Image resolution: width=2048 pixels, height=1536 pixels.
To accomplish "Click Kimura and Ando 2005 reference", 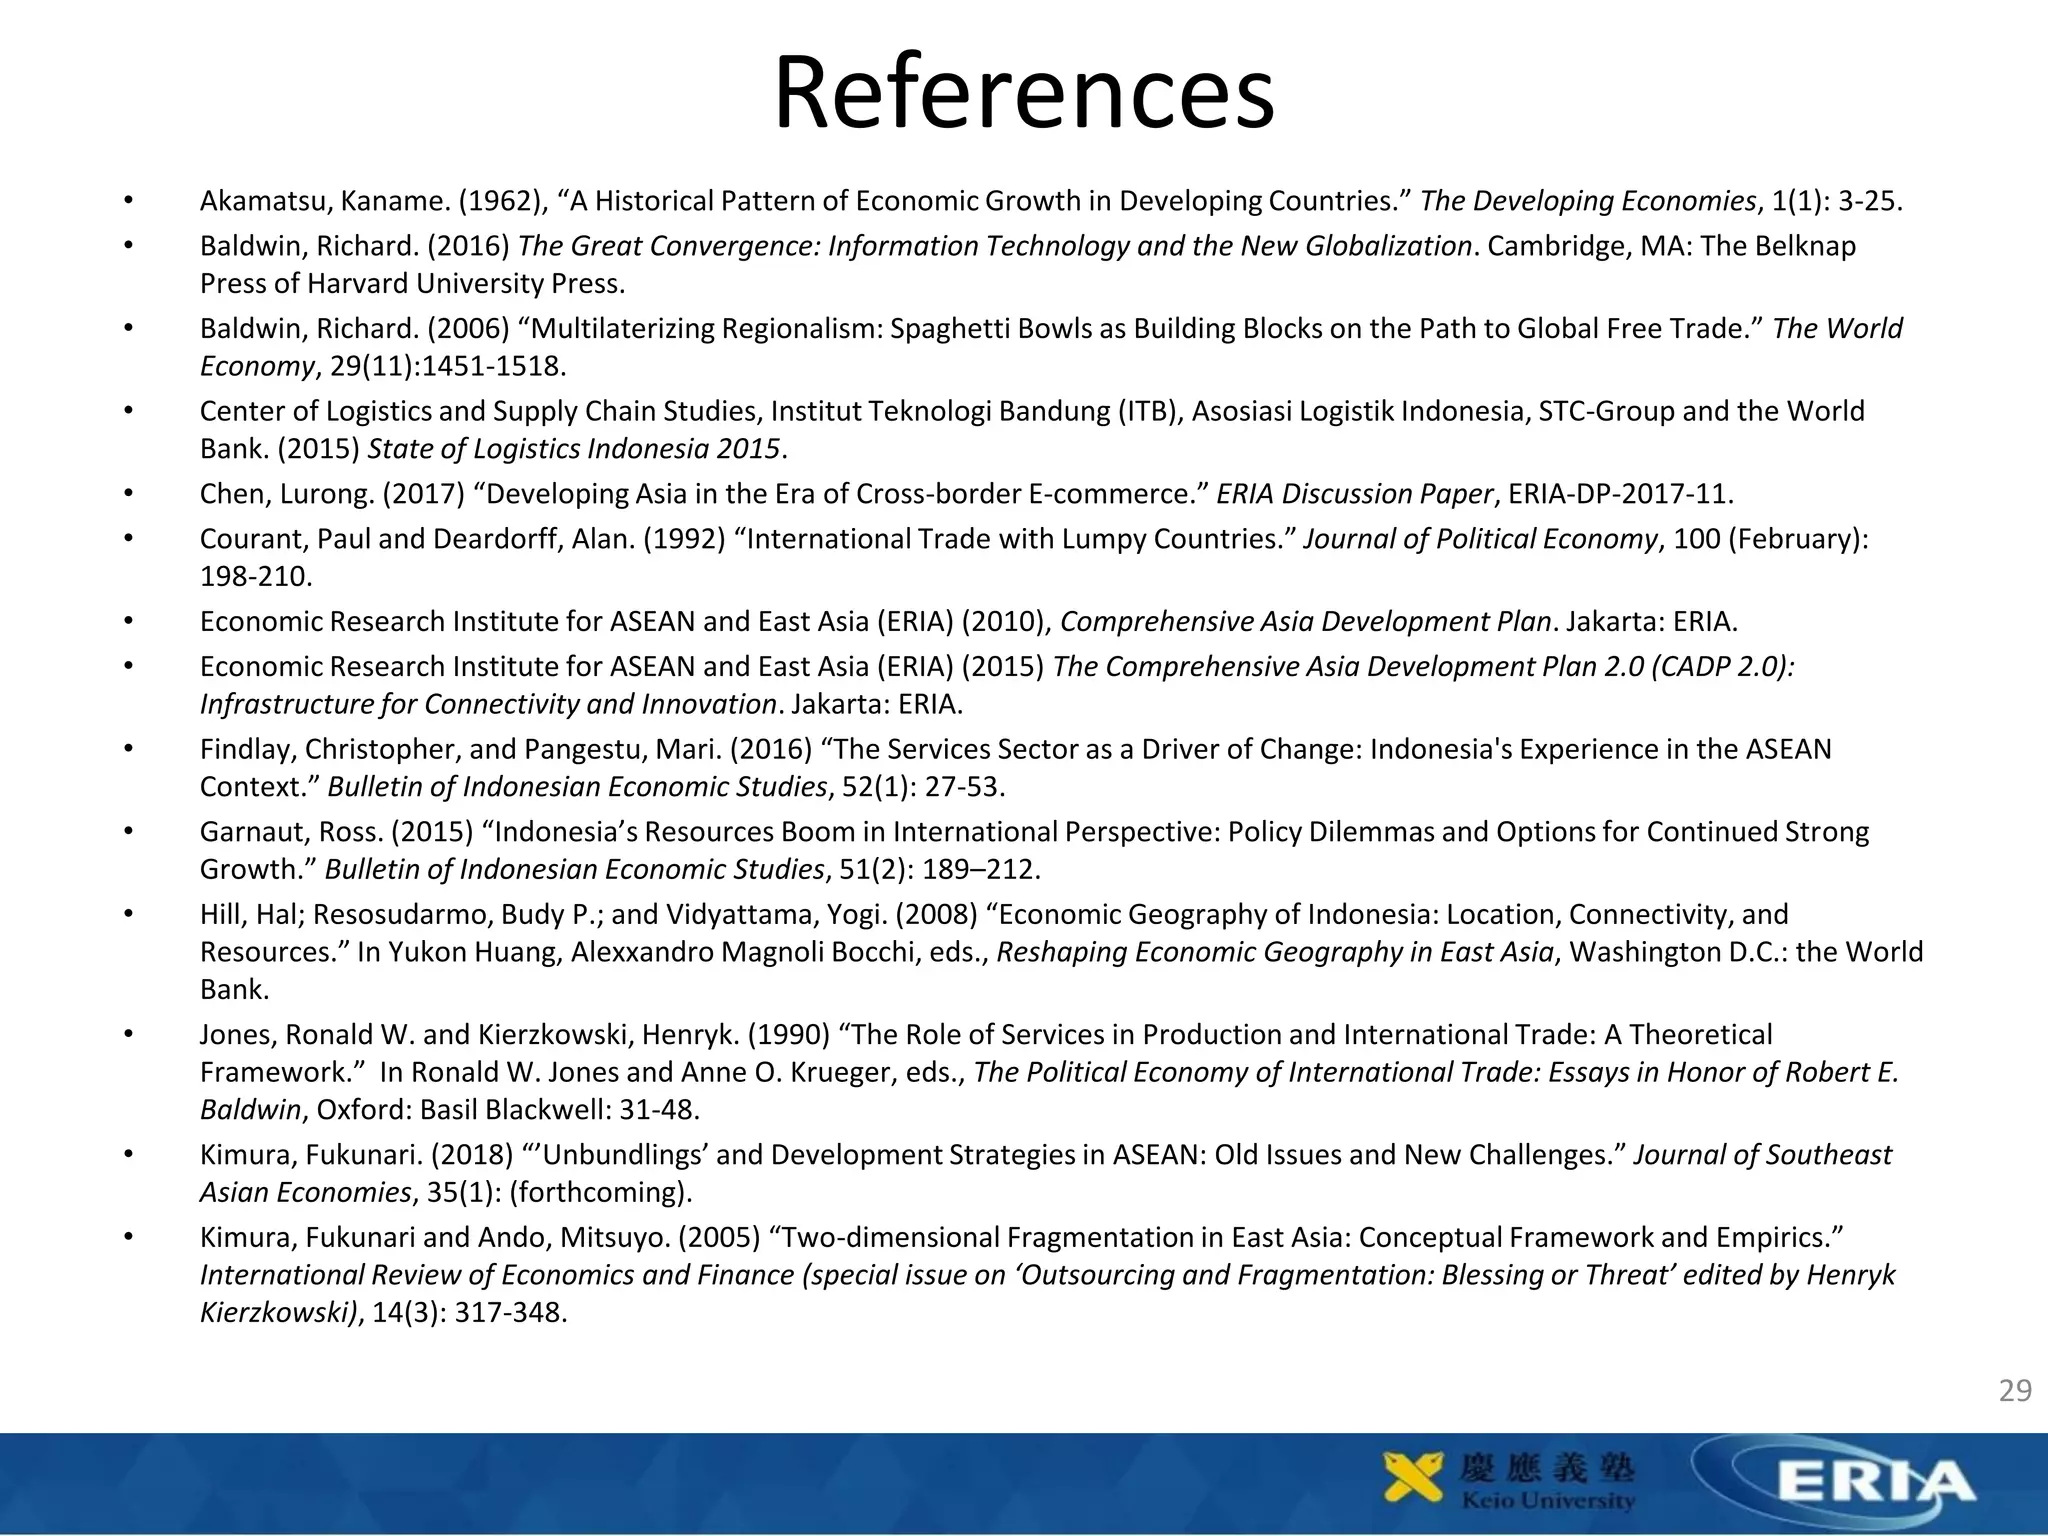I will (1020, 1238).
